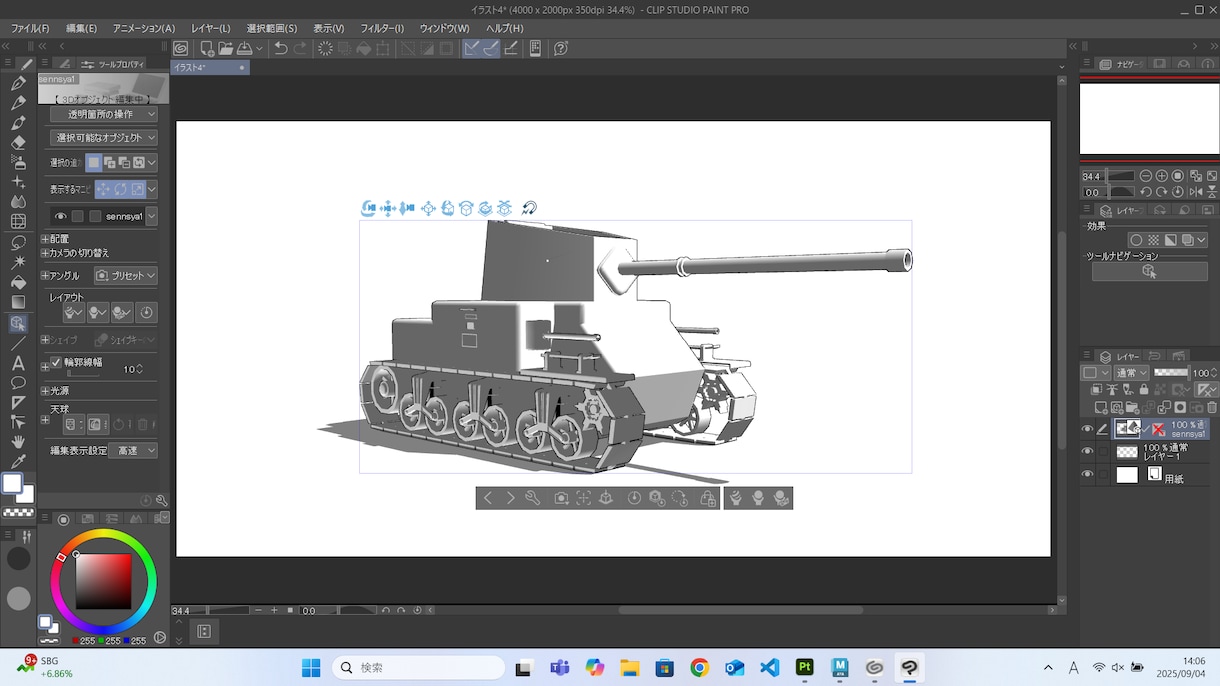
Task: Open Google Chrome from taskbar
Action: tap(699, 667)
